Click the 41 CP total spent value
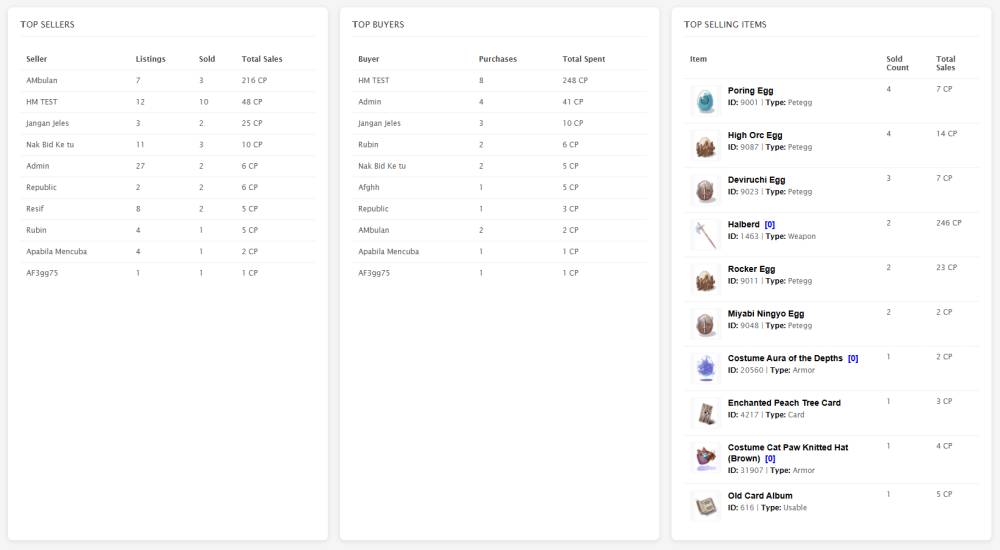 tap(573, 101)
